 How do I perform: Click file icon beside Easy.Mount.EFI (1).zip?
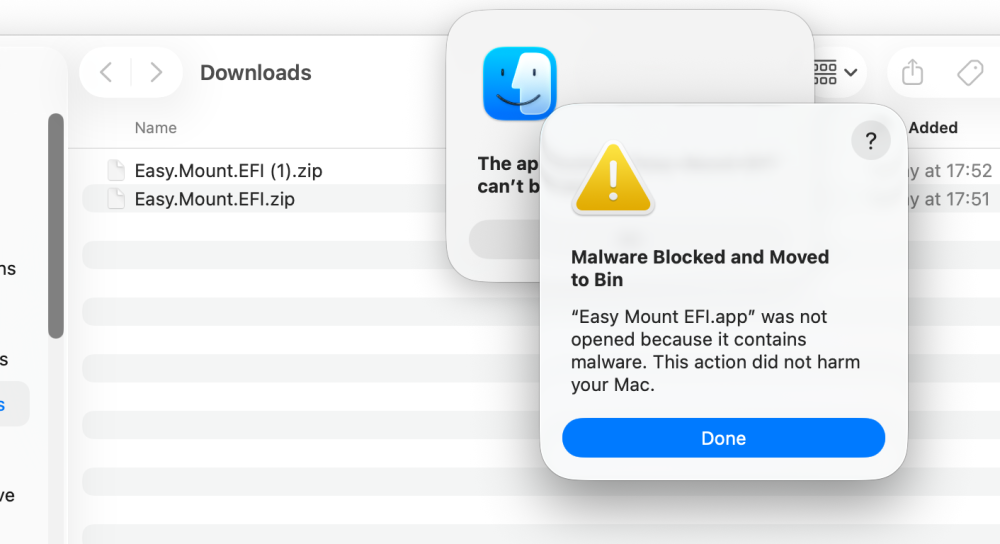tap(116, 170)
